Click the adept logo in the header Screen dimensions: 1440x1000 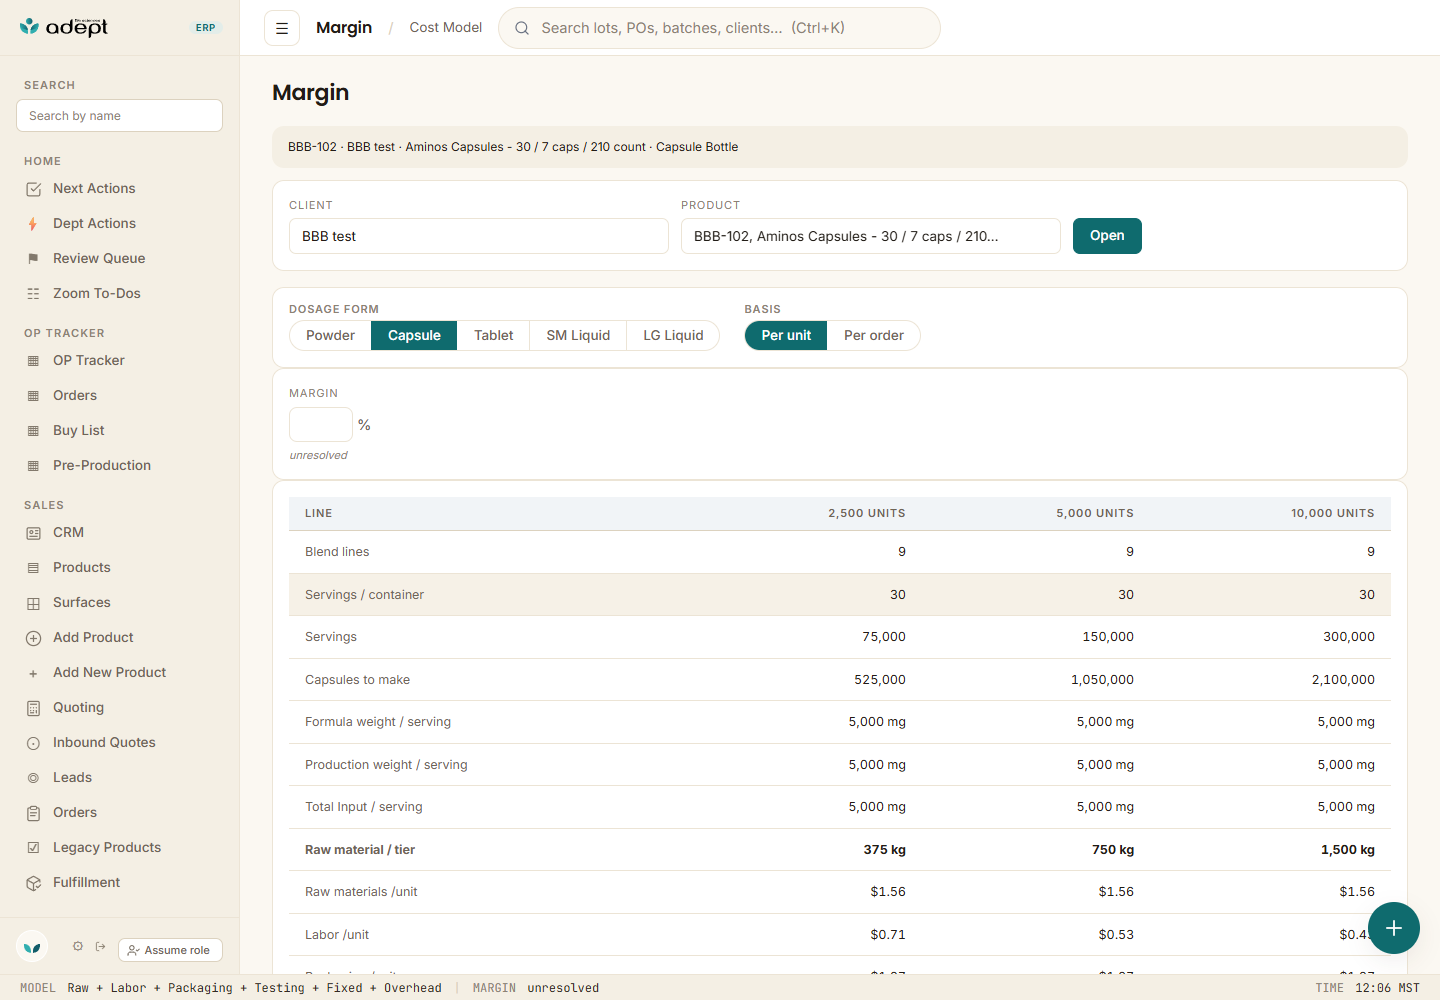pyautogui.click(x=64, y=27)
